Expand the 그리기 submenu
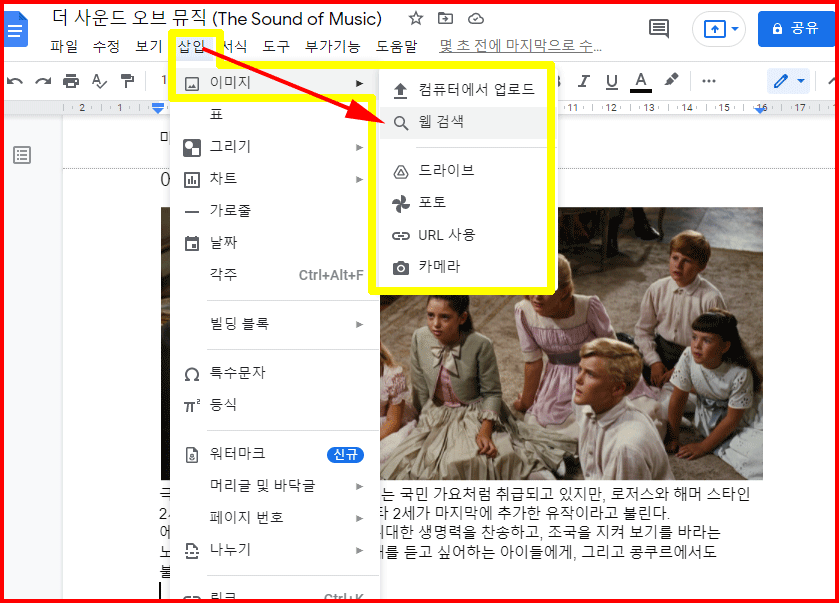Image resolution: width=839 pixels, height=603 pixels. coord(274,147)
